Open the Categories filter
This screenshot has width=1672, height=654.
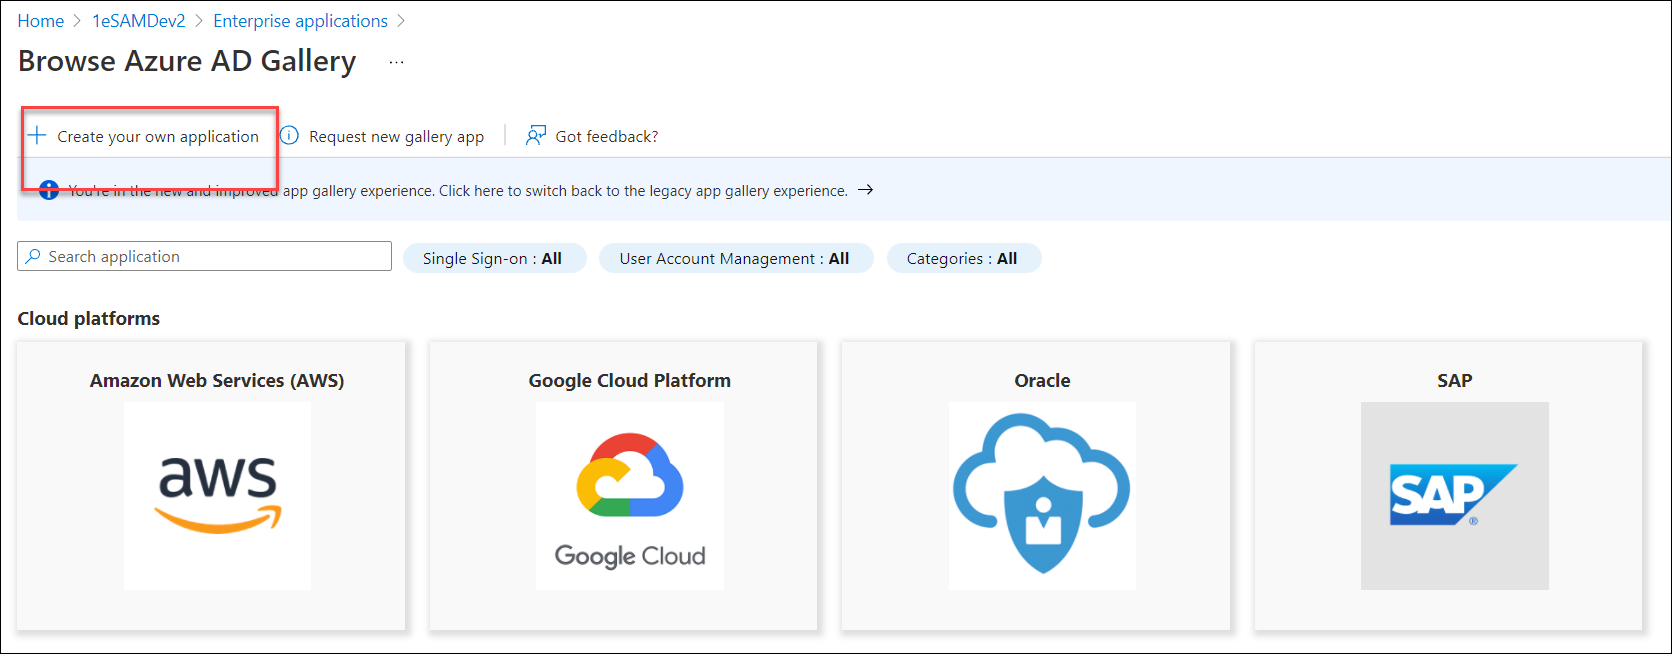coord(962,258)
